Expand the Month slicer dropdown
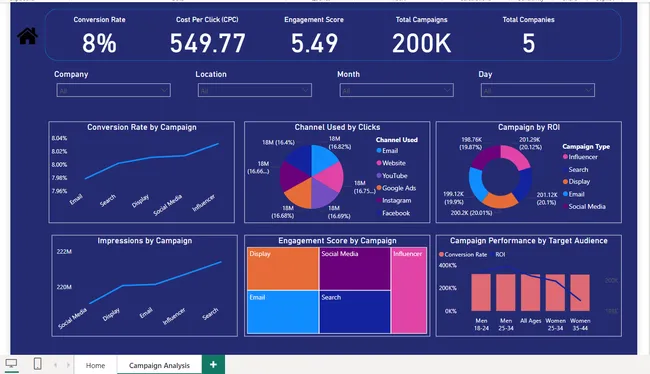 click(x=397, y=90)
